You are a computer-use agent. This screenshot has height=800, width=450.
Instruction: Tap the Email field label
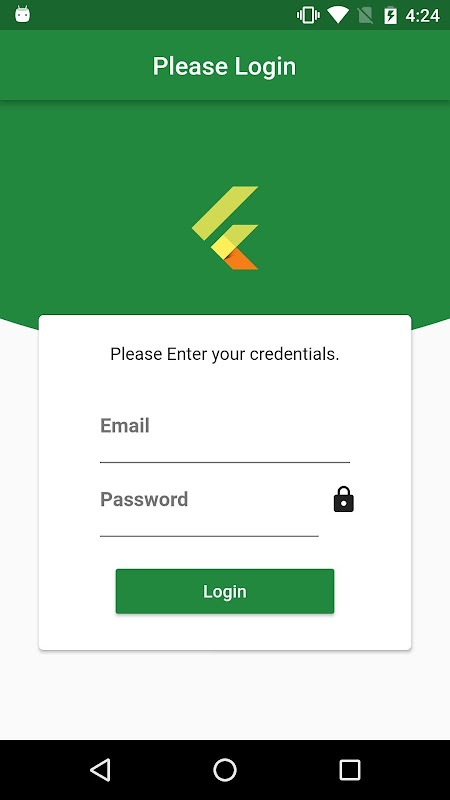[x=124, y=426]
